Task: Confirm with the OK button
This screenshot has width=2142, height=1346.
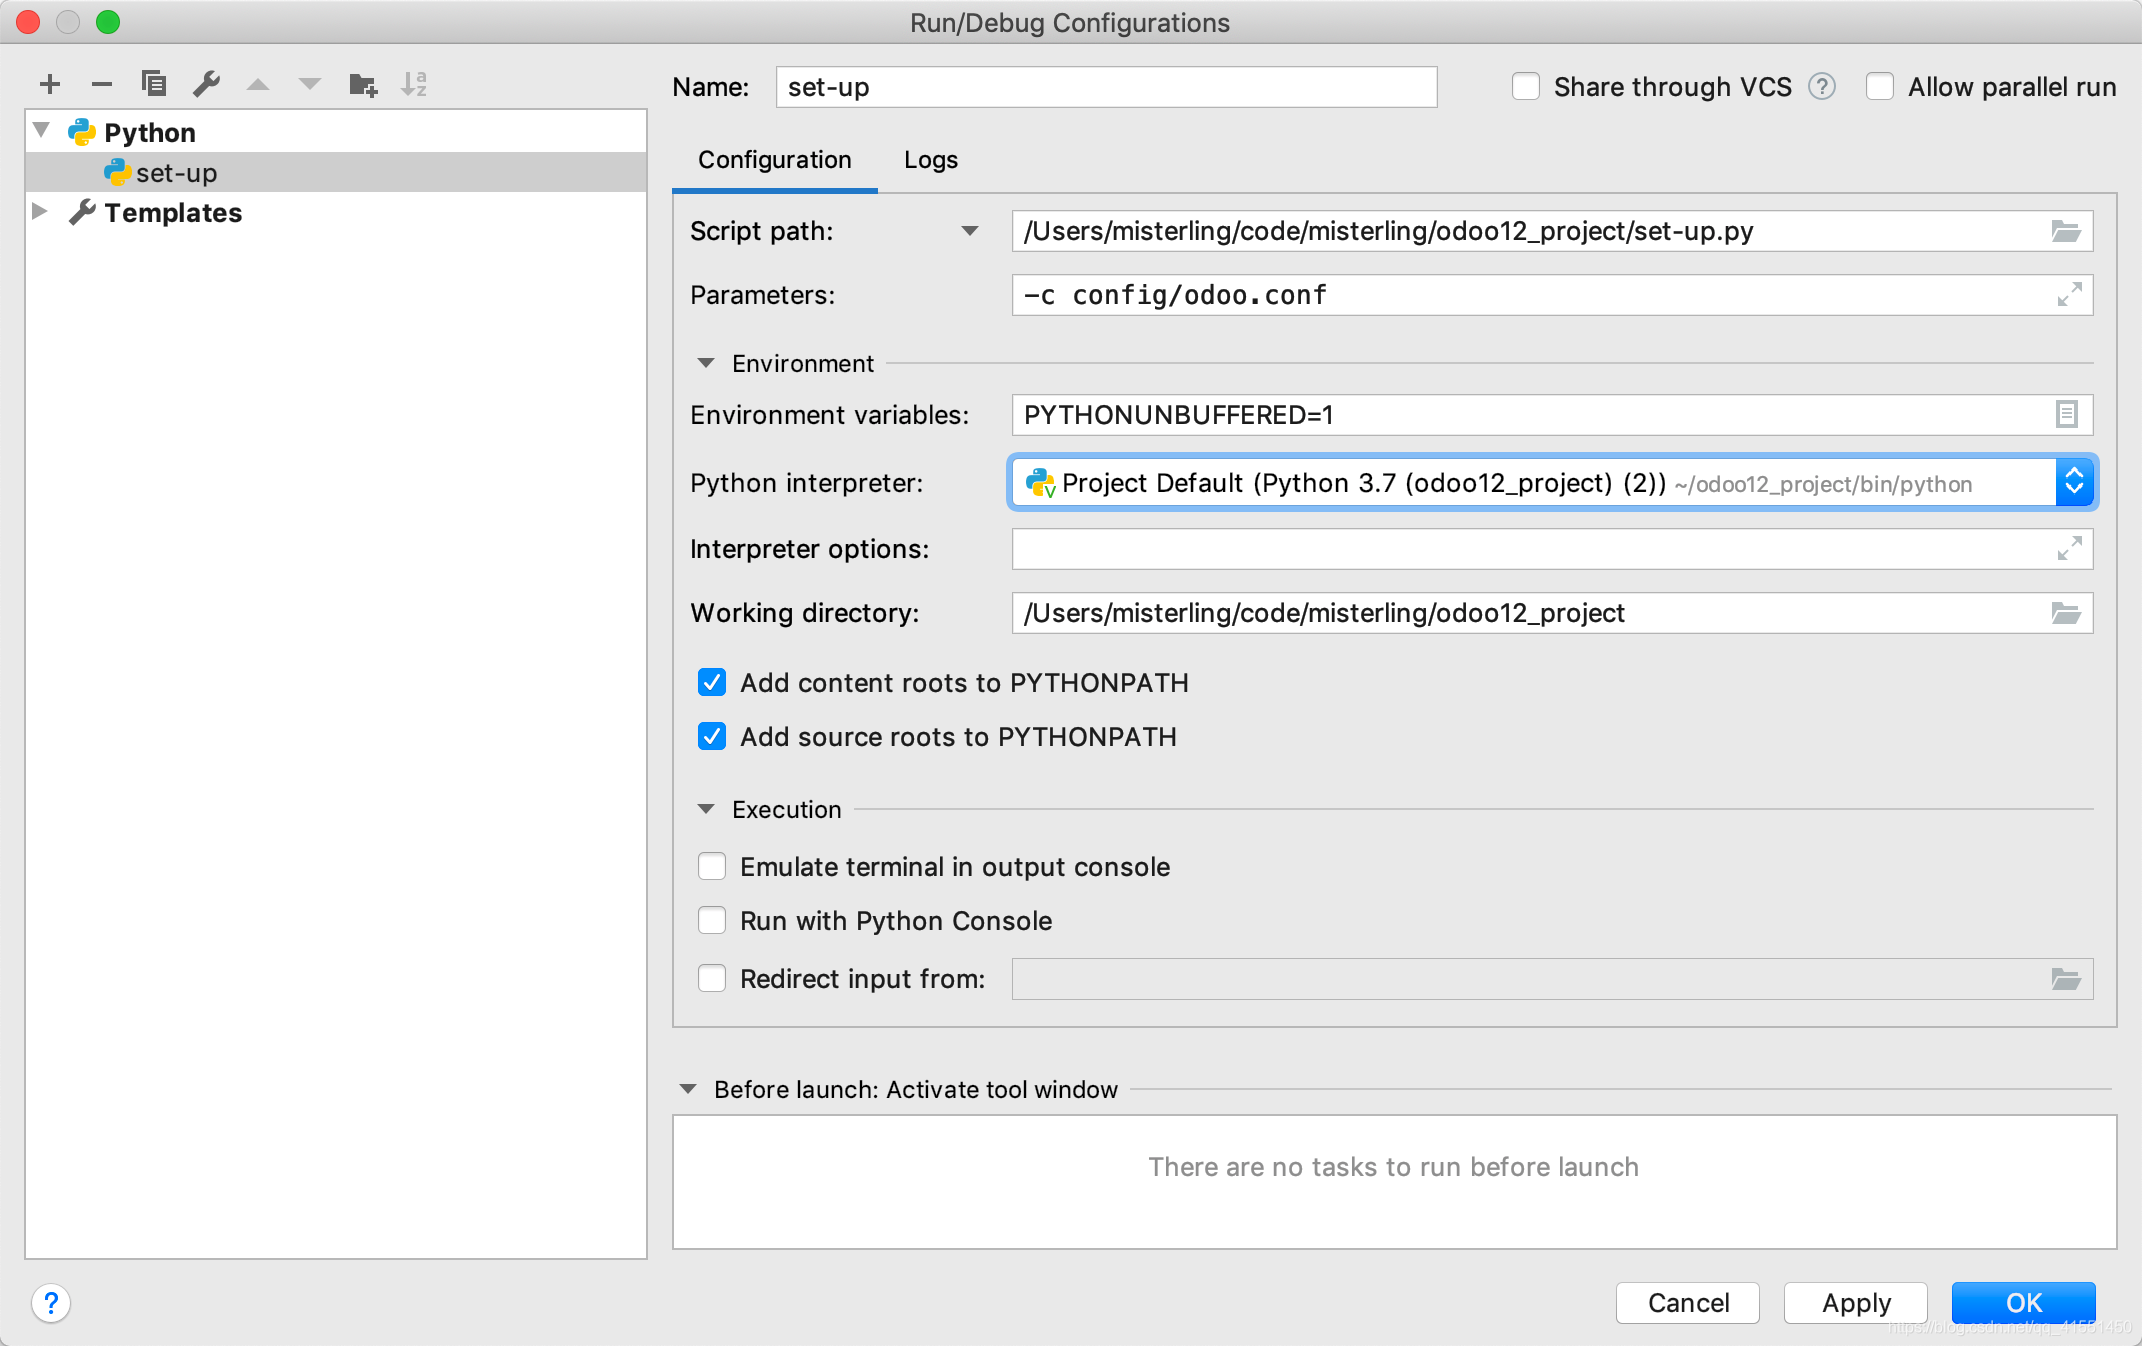Action: point(2024,1303)
